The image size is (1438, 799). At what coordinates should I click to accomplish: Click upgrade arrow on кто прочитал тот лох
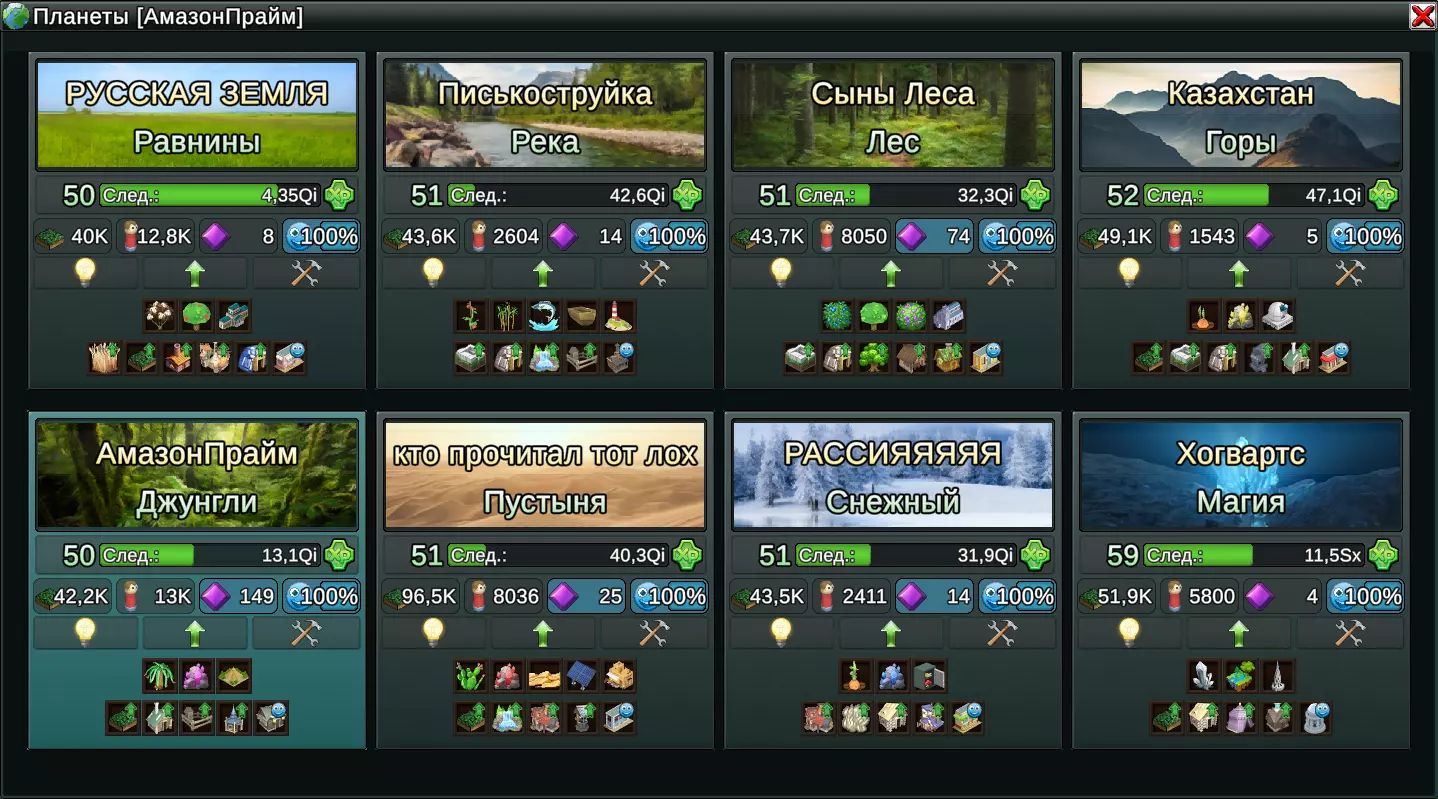click(x=543, y=632)
